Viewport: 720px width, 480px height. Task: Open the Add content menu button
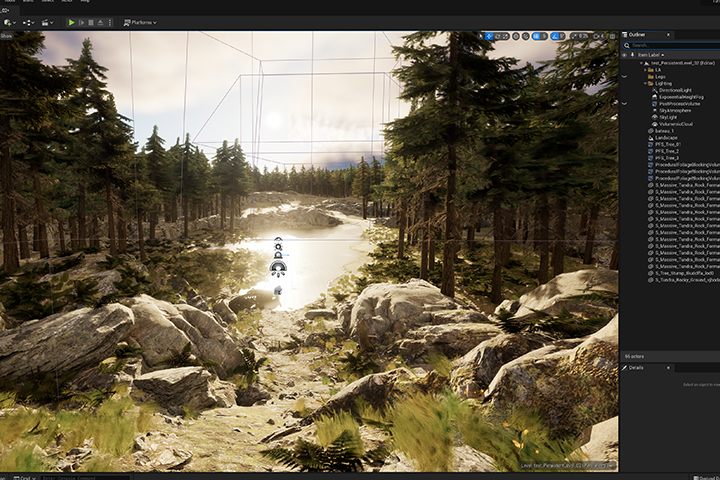(x=9, y=23)
